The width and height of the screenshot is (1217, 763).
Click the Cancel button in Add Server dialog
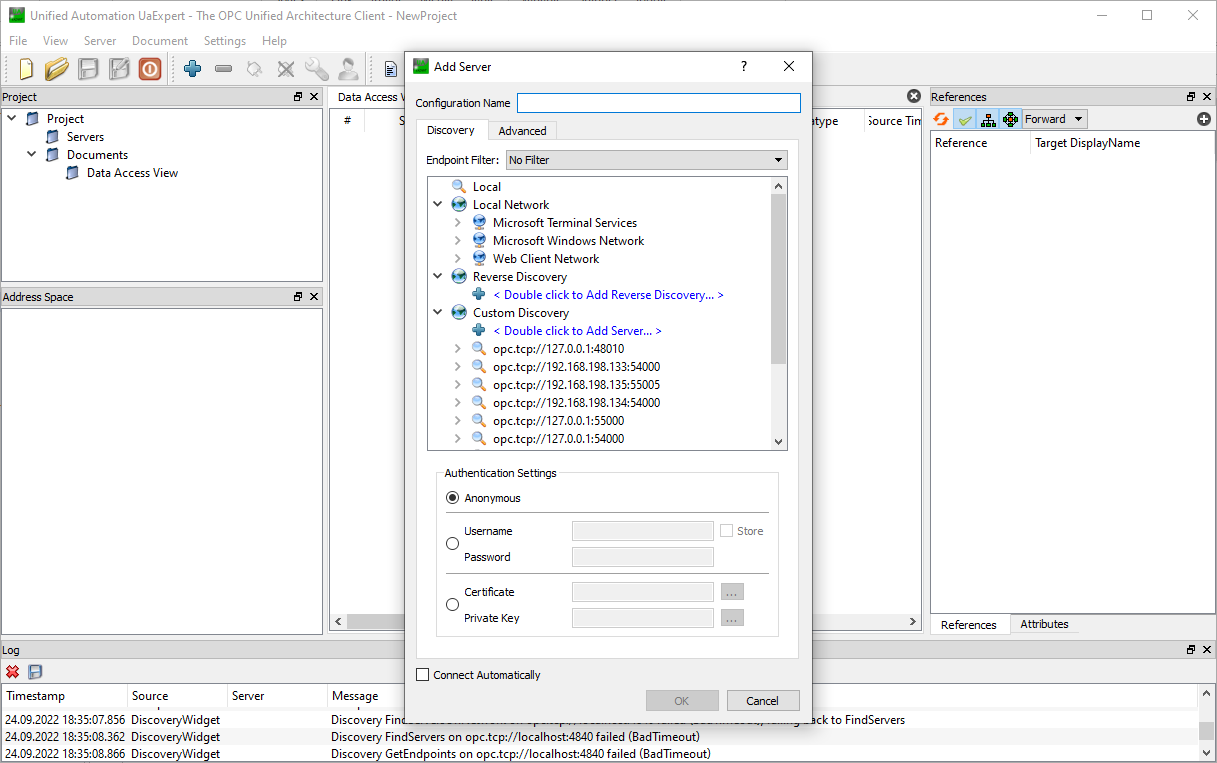click(x=763, y=701)
